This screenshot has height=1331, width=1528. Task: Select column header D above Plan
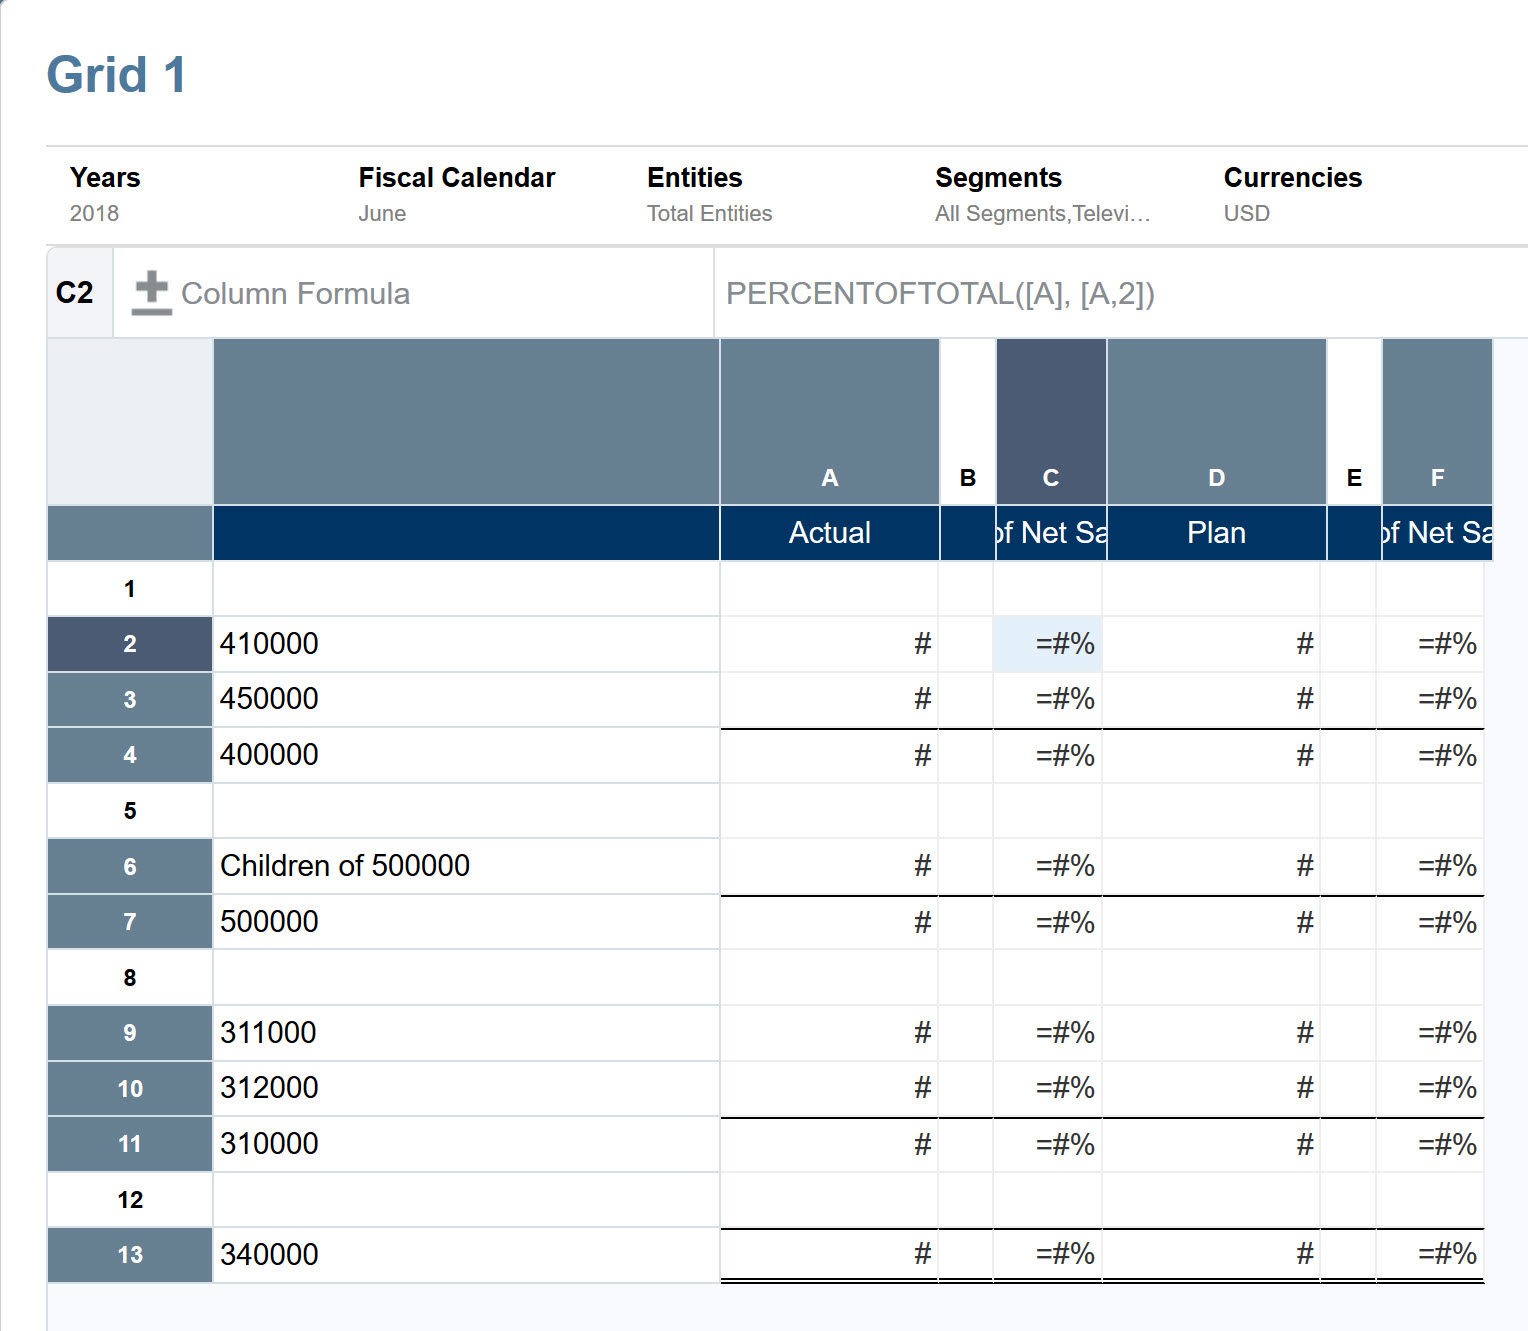tap(1216, 477)
